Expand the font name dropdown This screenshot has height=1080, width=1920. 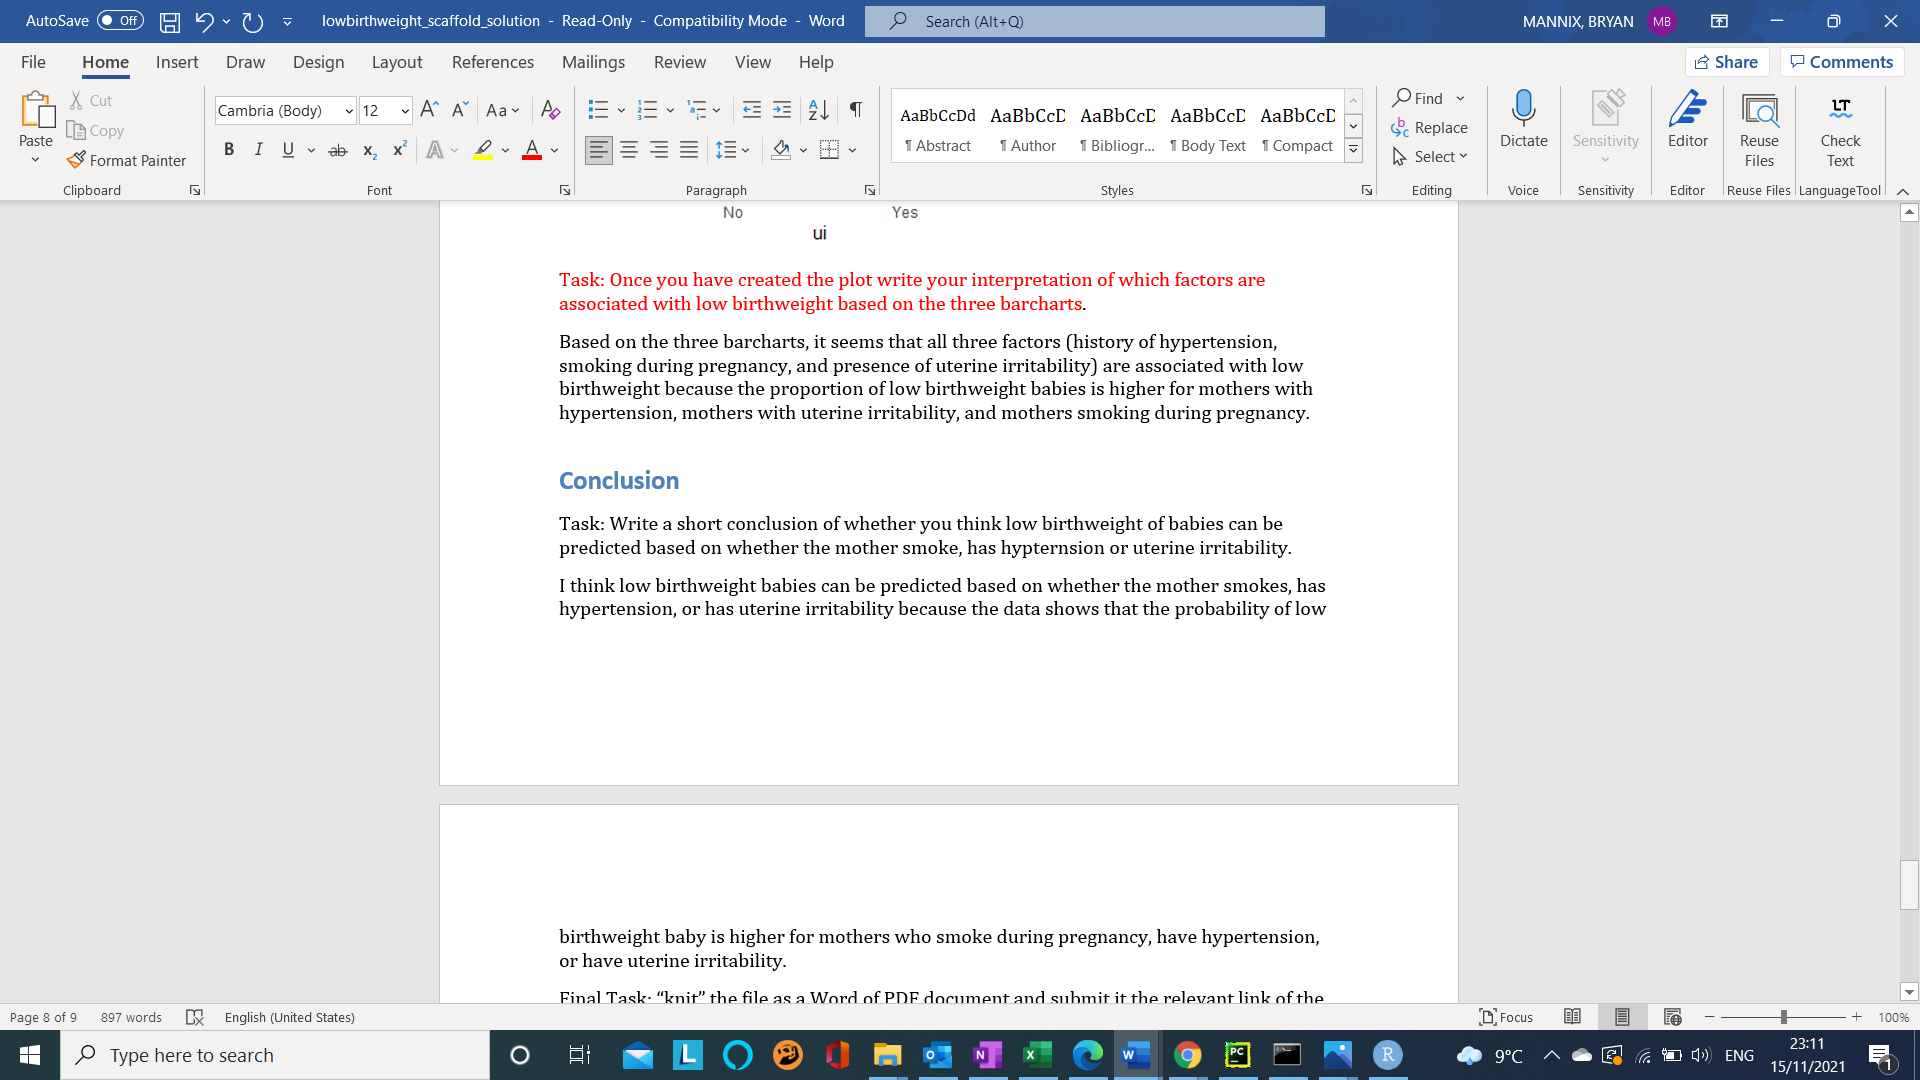pyautogui.click(x=349, y=111)
